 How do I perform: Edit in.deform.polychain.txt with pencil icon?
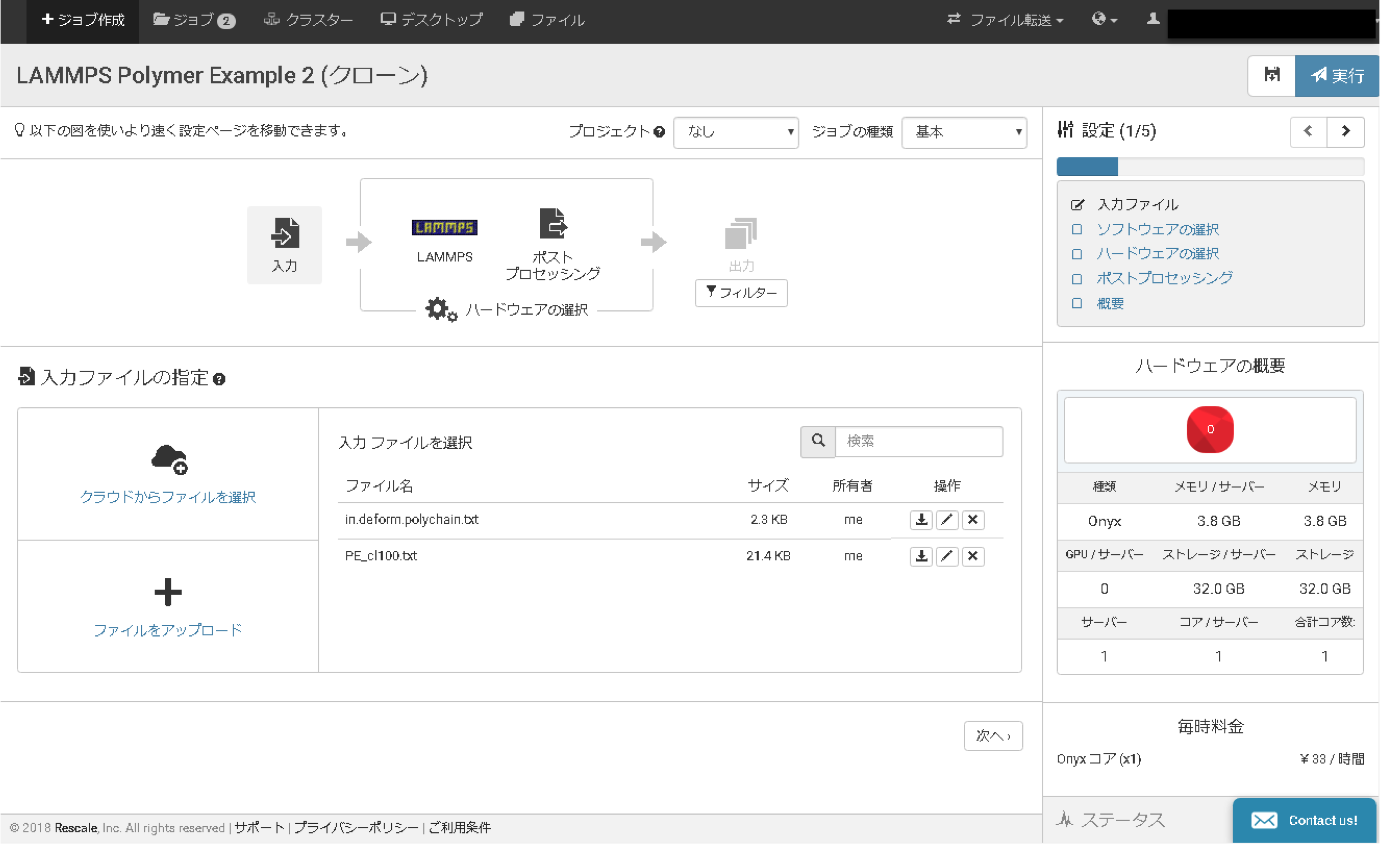947,520
